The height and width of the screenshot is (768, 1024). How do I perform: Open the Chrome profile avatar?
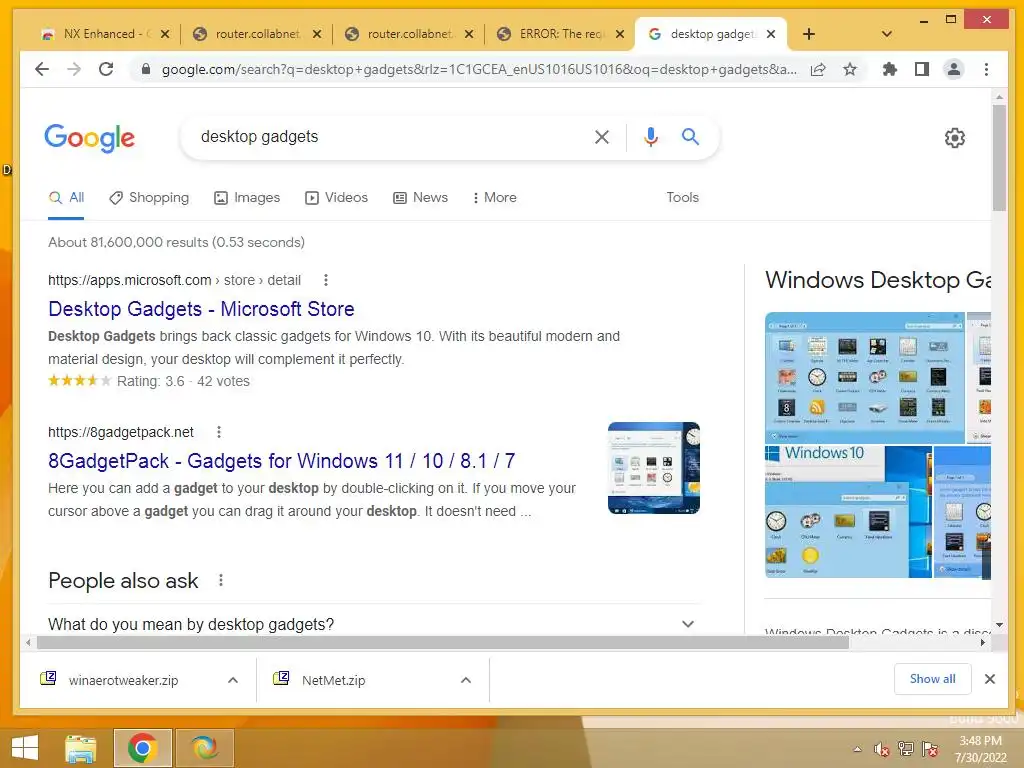pyautogui.click(x=953, y=69)
